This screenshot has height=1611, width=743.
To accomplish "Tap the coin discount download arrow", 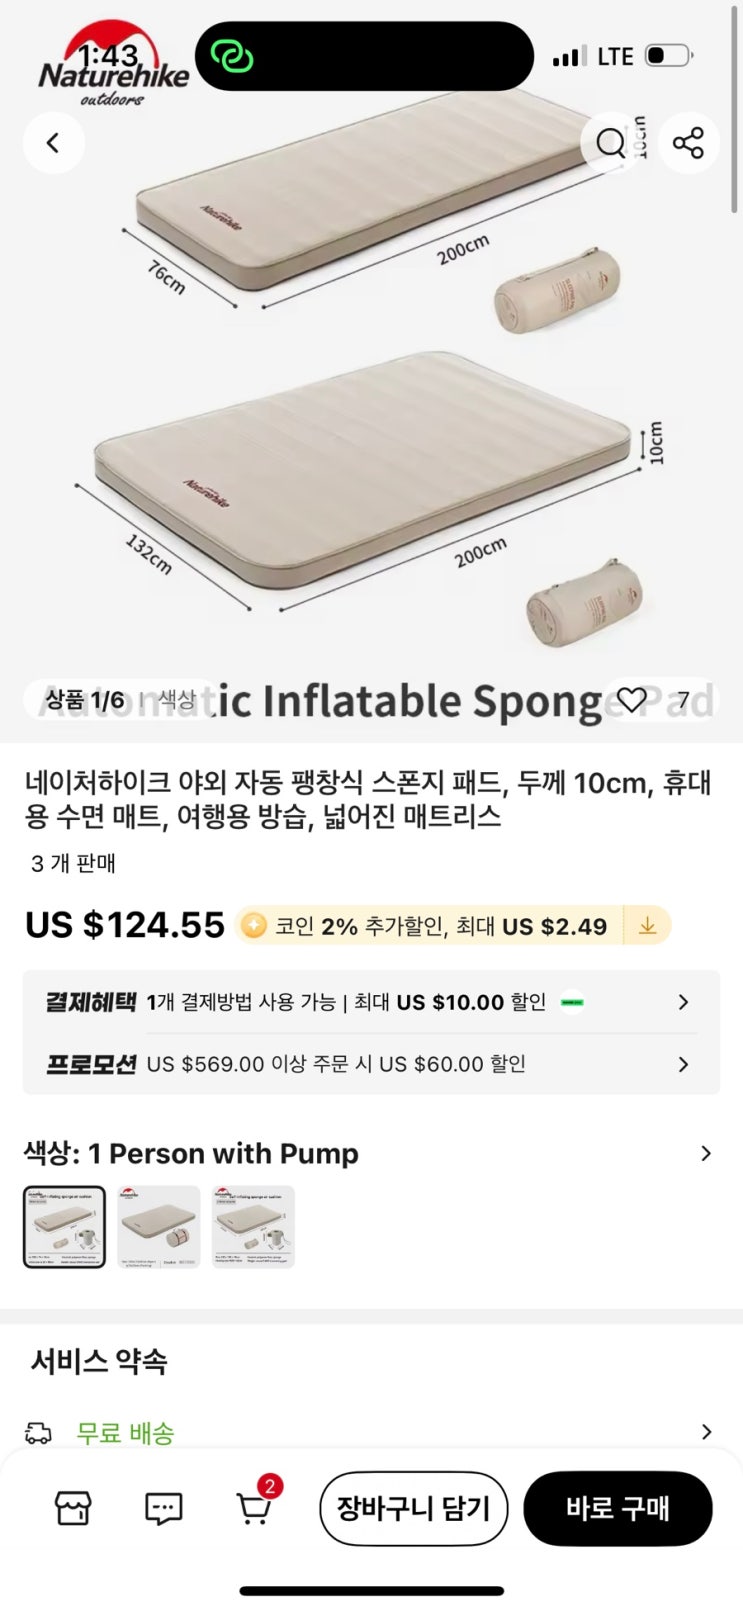I will (647, 926).
